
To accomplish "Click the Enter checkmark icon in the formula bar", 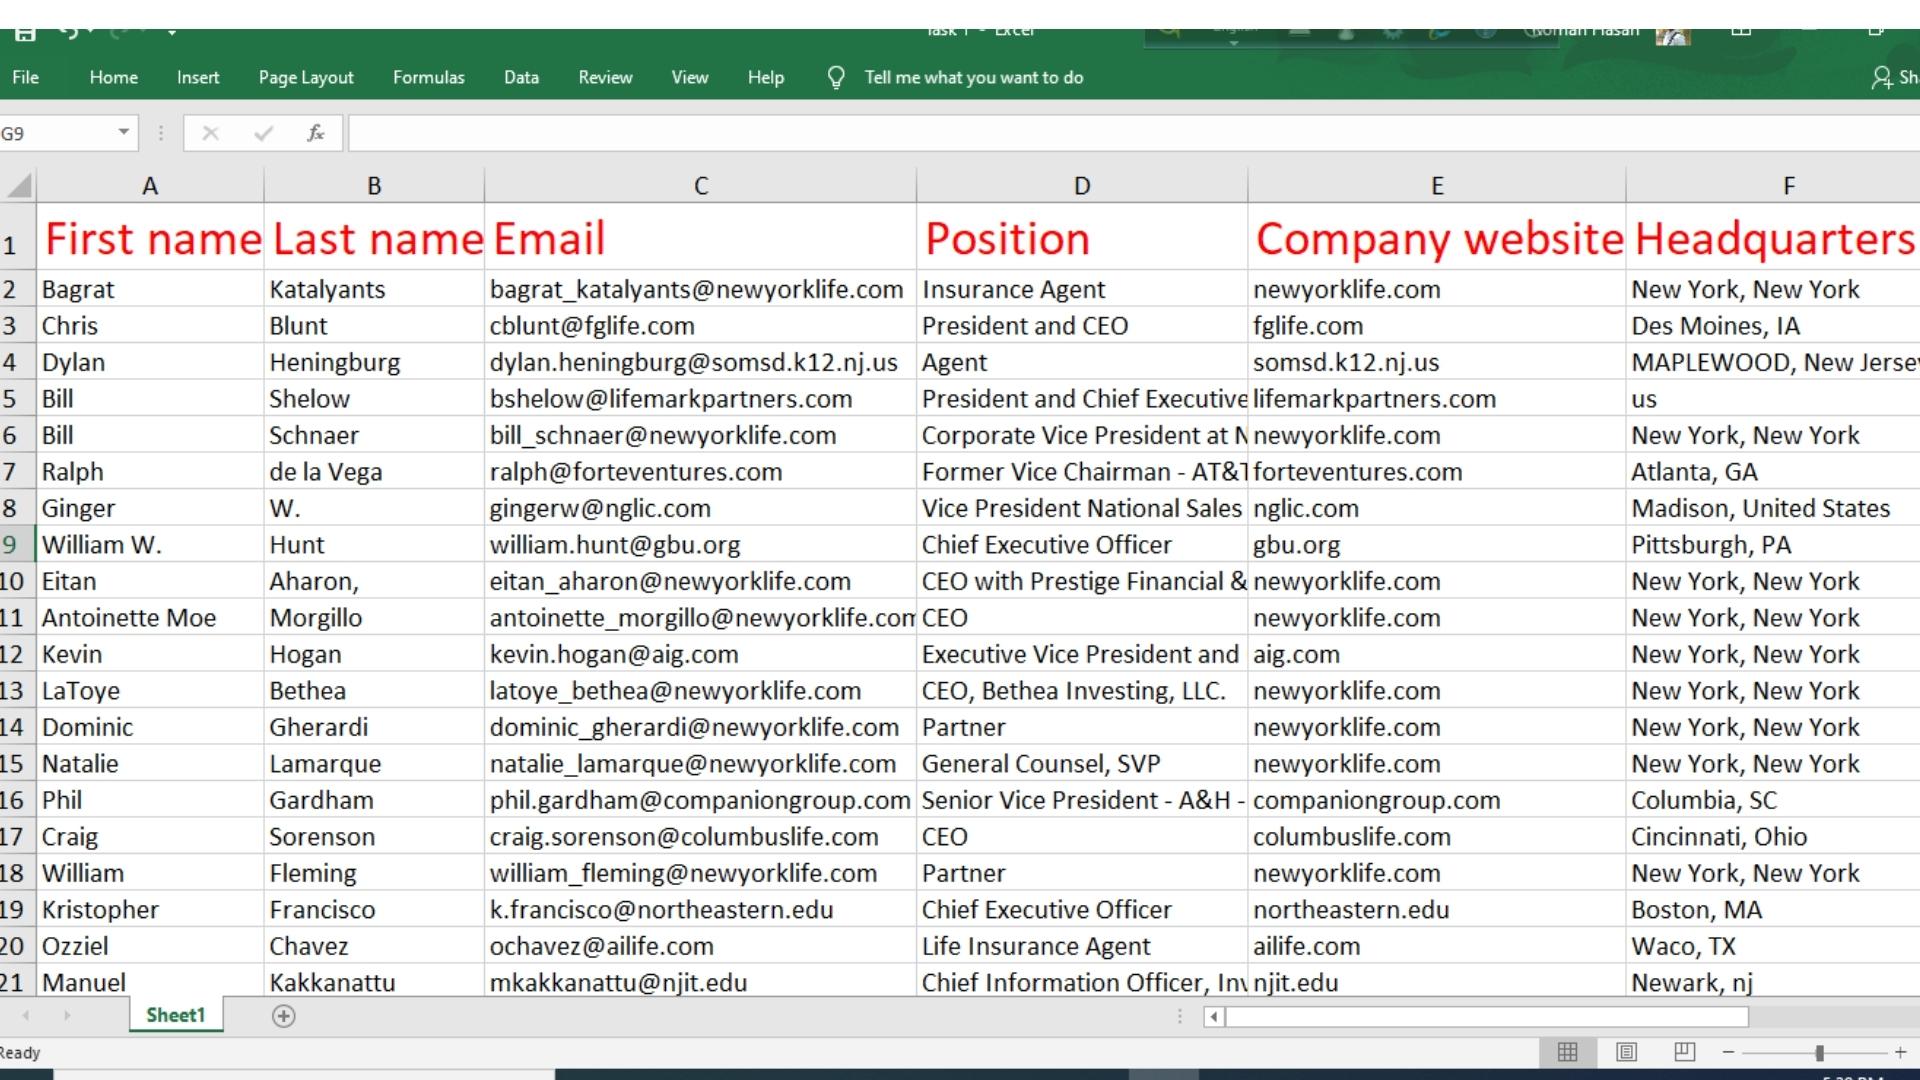I will [263, 132].
